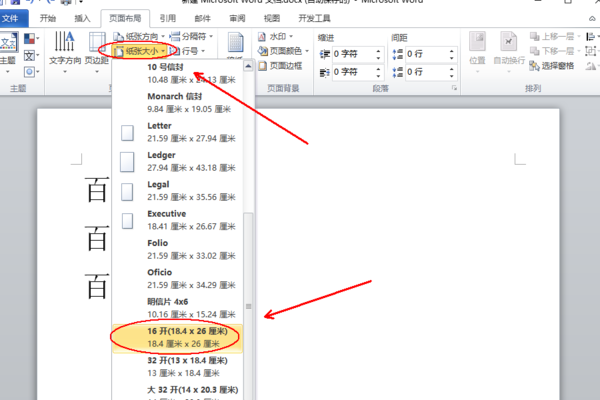Choose Monarch 信封 paper size

coord(178,103)
